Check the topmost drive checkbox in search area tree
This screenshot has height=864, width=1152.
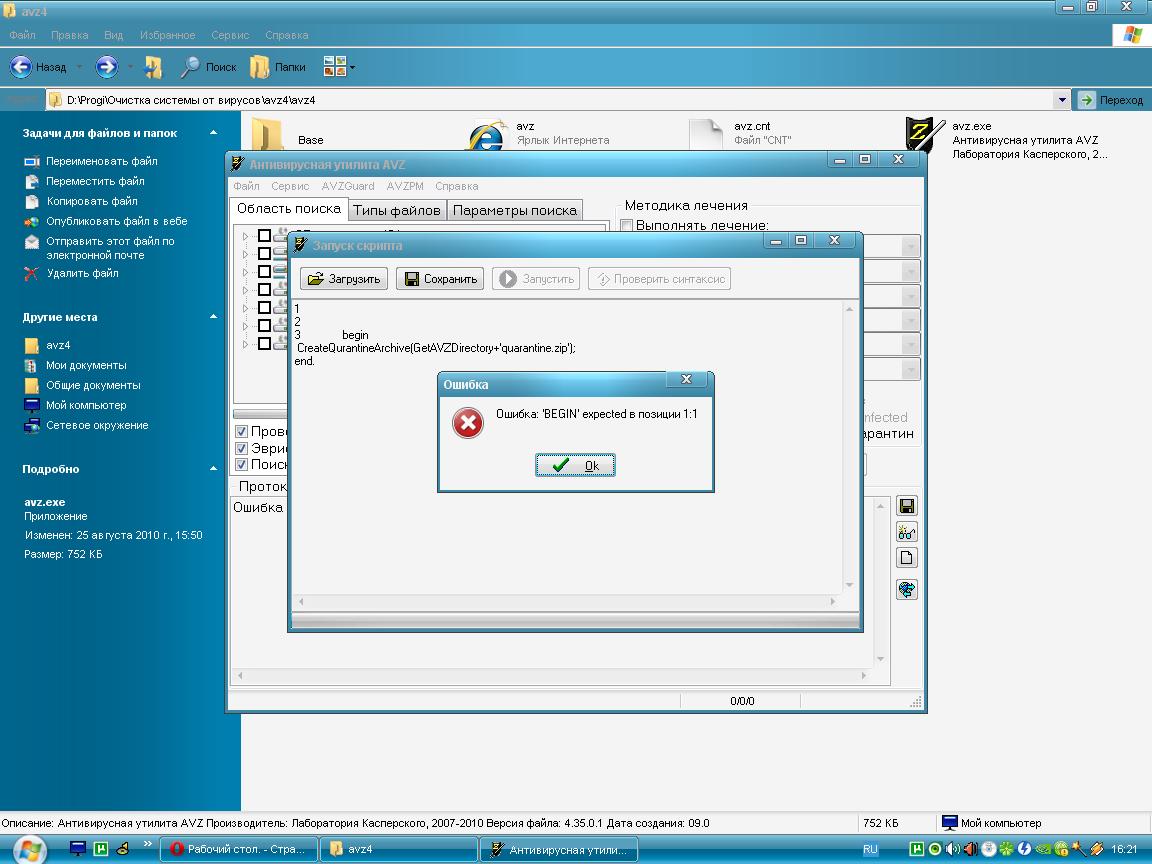pyautogui.click(x=264, y=235)
